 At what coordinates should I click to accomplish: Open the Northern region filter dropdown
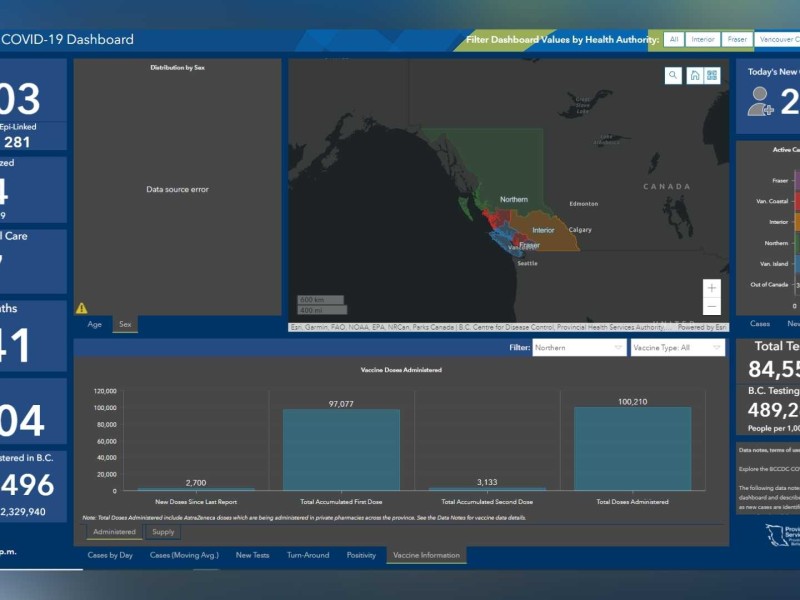pos(578,348)
